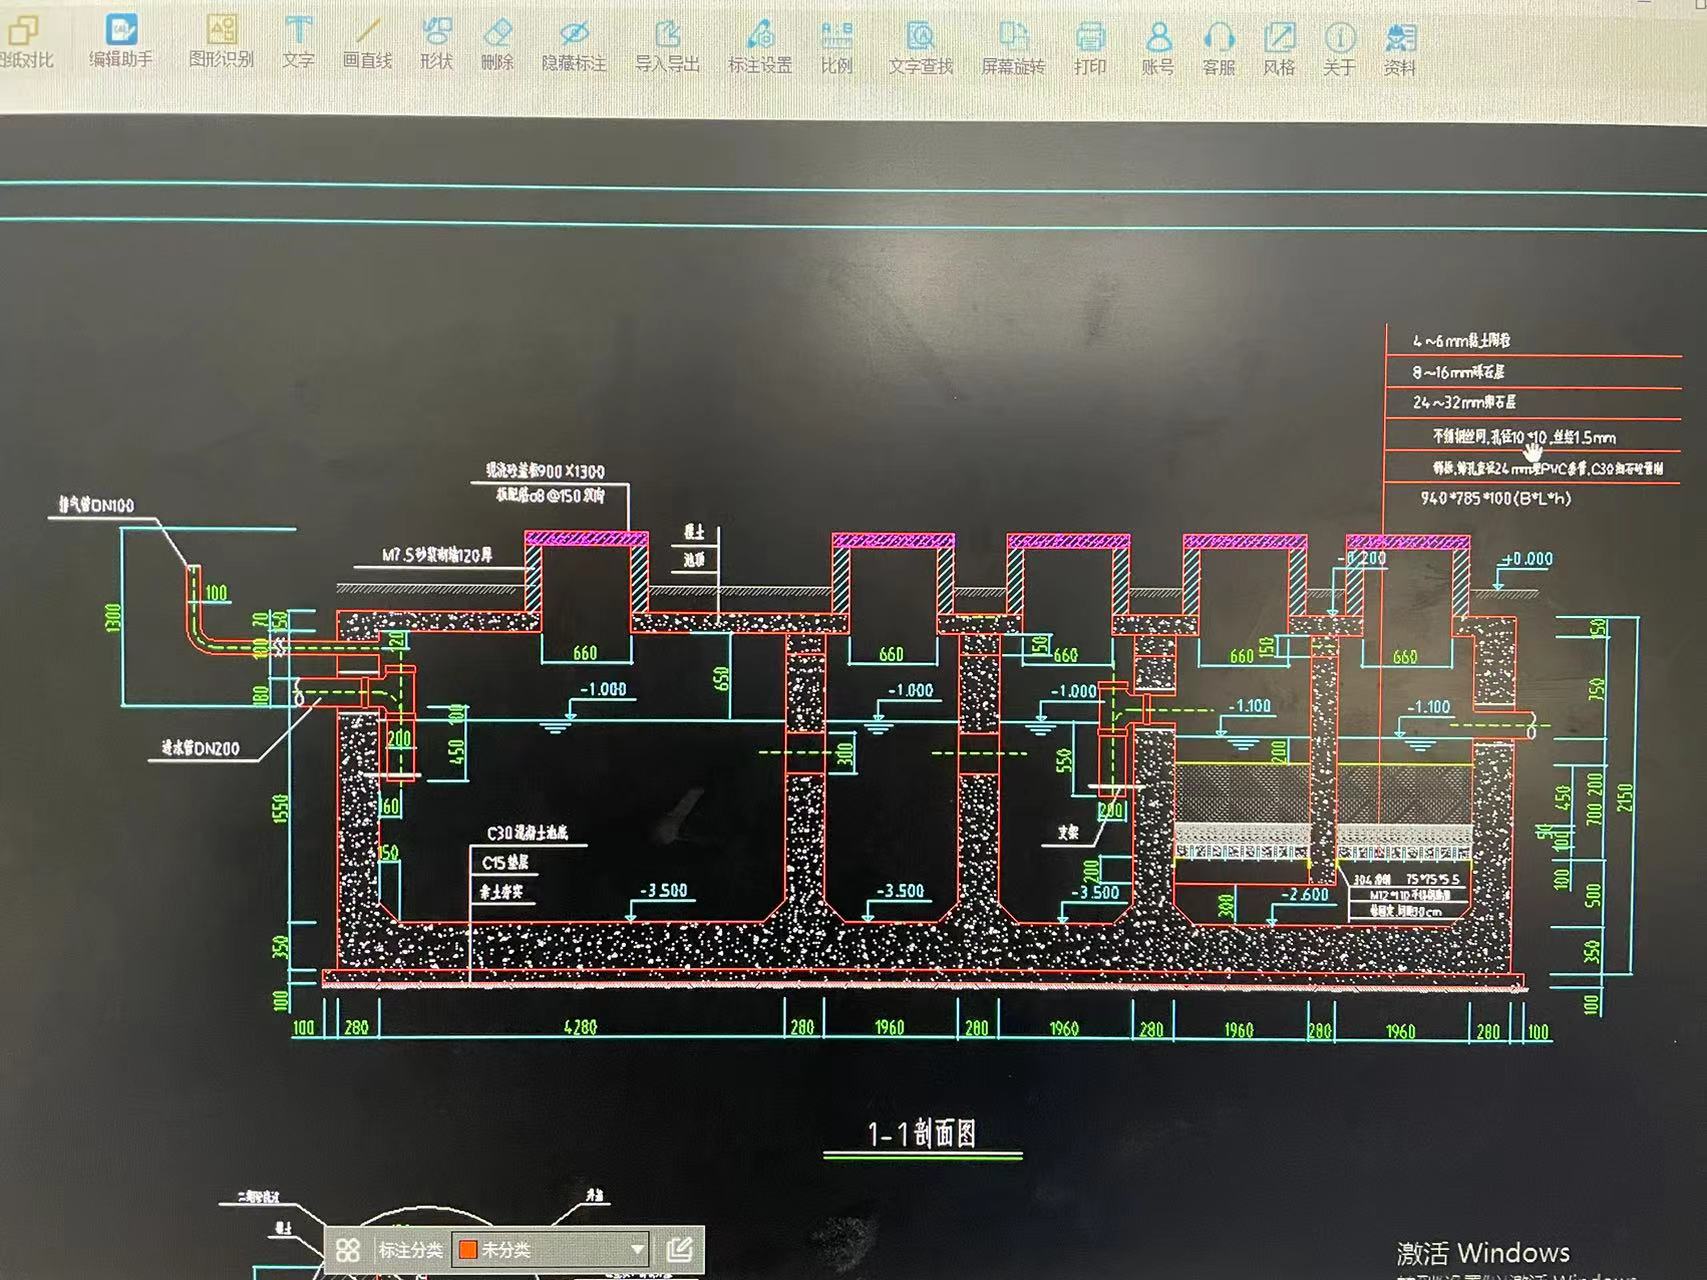The image size is (1707, 1280).
Task: Toggle 隐藏标注 to hide annotations
Action: [574, 46]
